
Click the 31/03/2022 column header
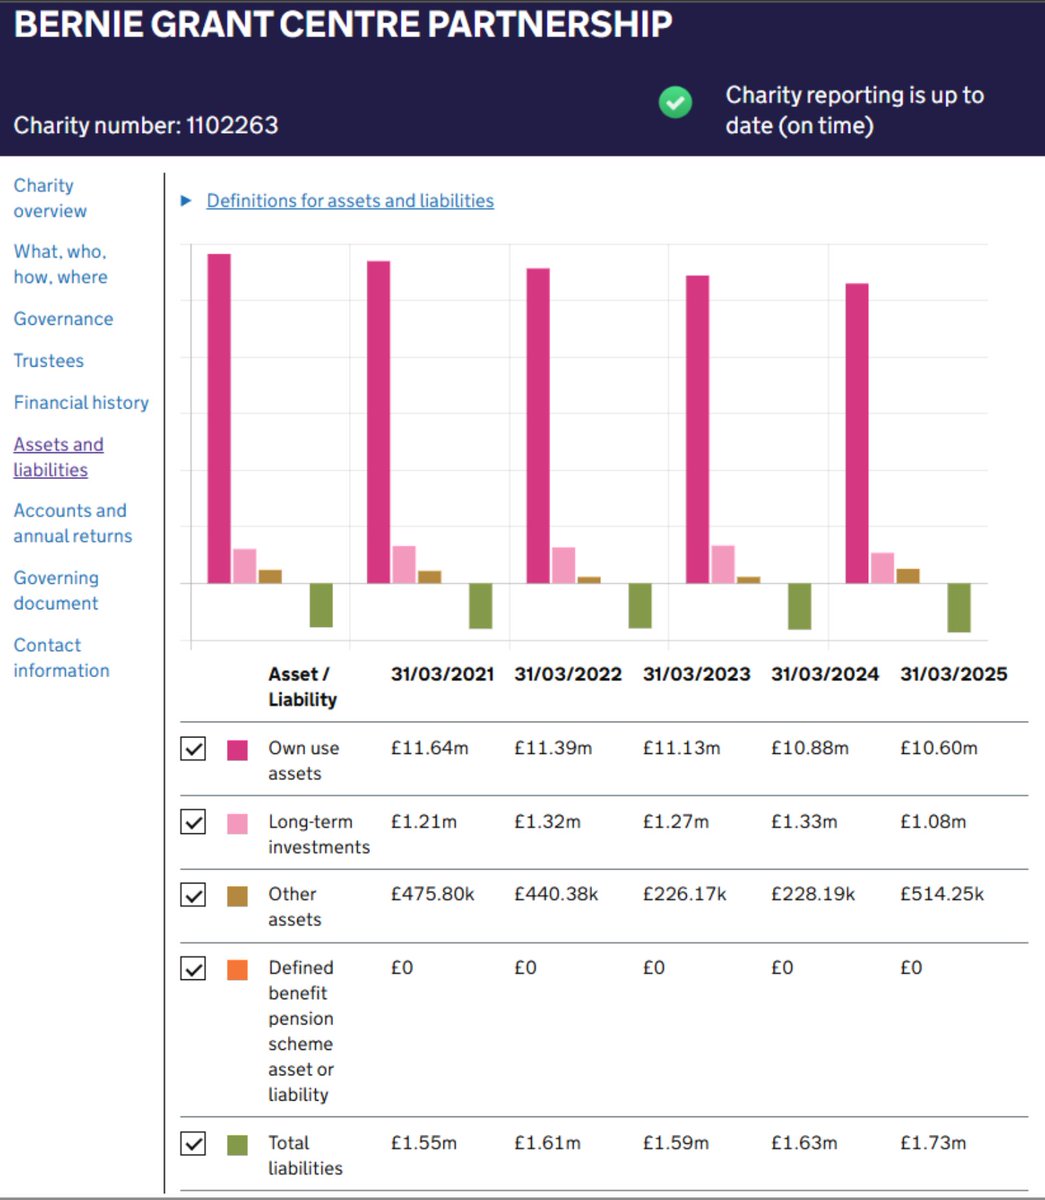[568, 674]
